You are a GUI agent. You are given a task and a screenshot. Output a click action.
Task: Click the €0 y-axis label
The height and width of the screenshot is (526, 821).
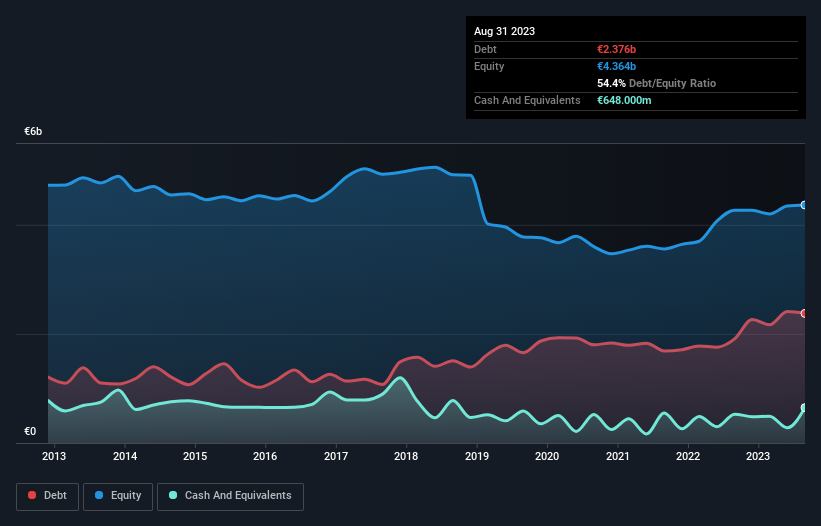tap(30, 431)
